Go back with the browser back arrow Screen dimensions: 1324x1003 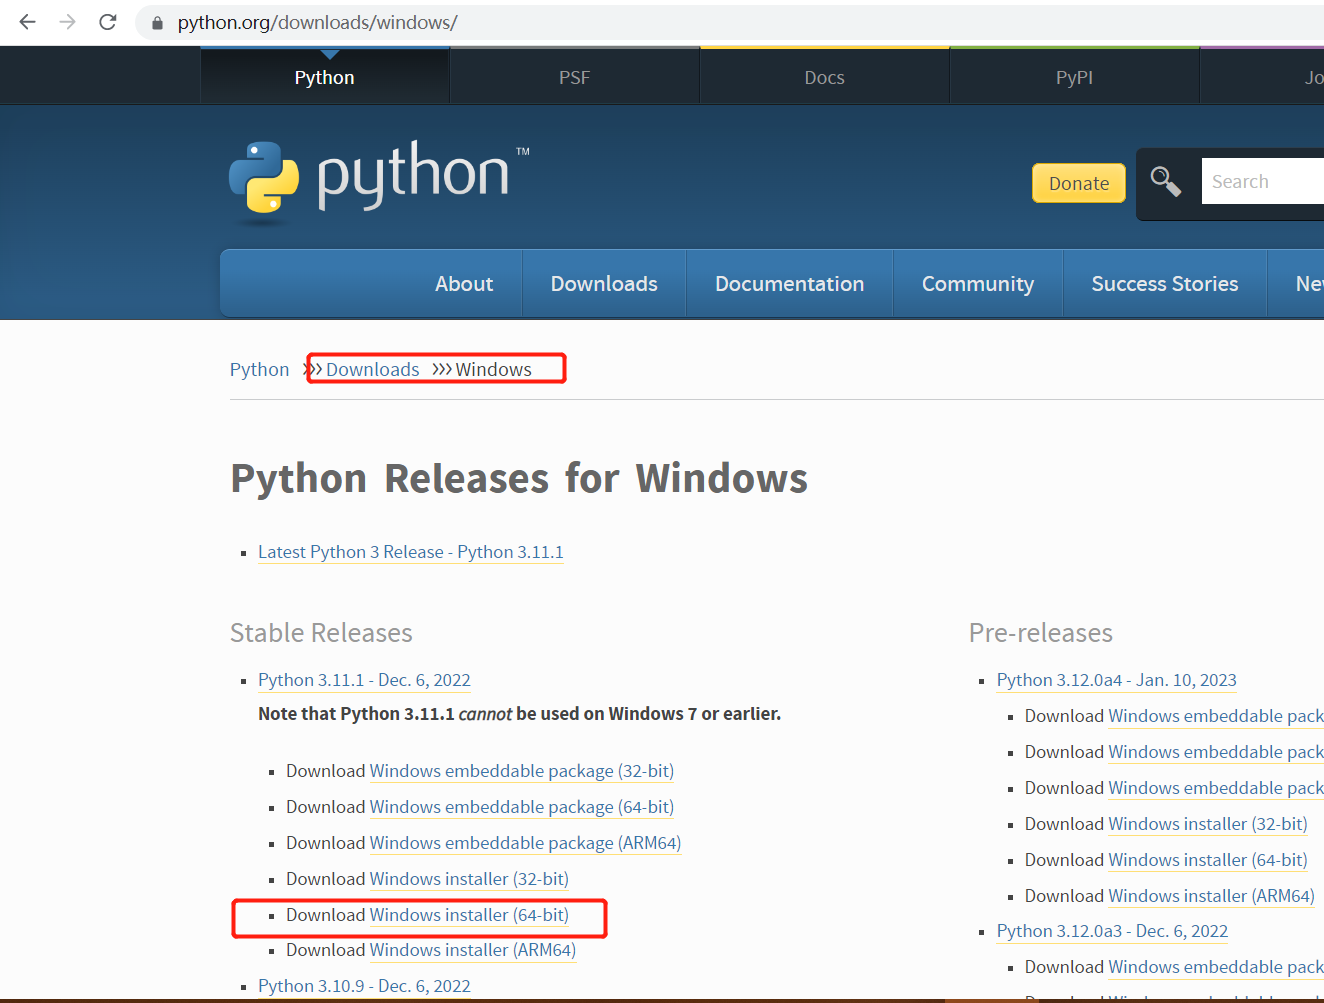(x=27, y=22)
